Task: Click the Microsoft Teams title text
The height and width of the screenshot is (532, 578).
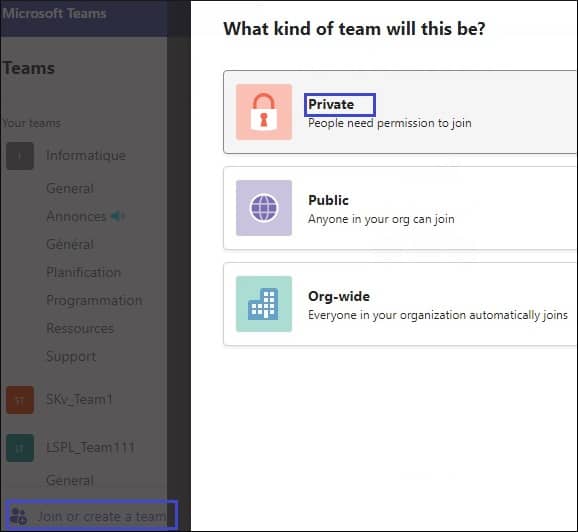Action: point(55,13)
